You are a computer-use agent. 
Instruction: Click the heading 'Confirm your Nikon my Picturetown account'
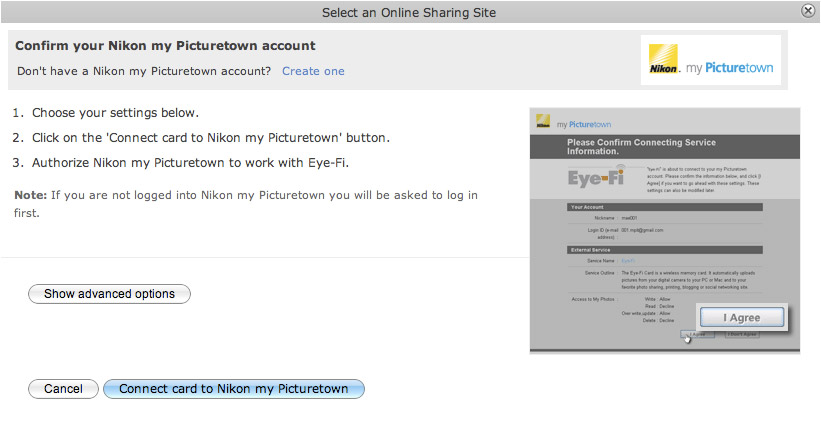pos(165,46)
